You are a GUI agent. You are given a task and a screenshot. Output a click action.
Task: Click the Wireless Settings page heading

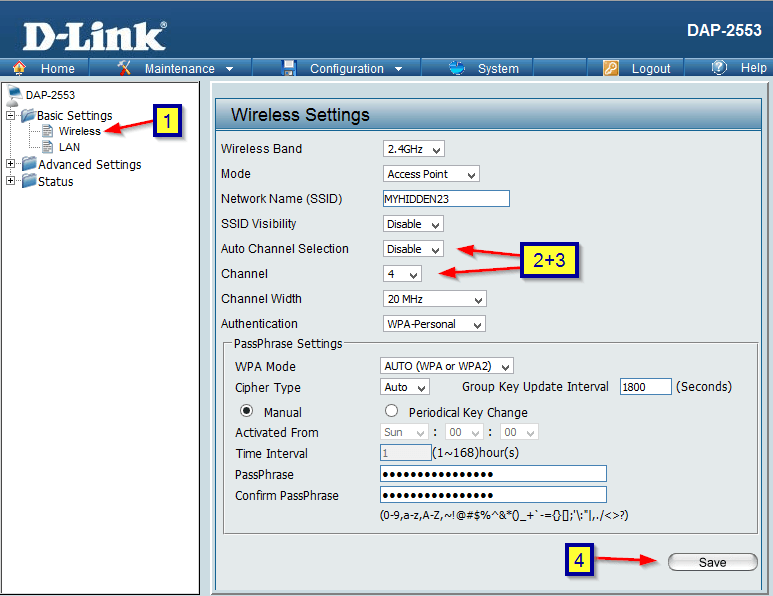pos(300,115)
